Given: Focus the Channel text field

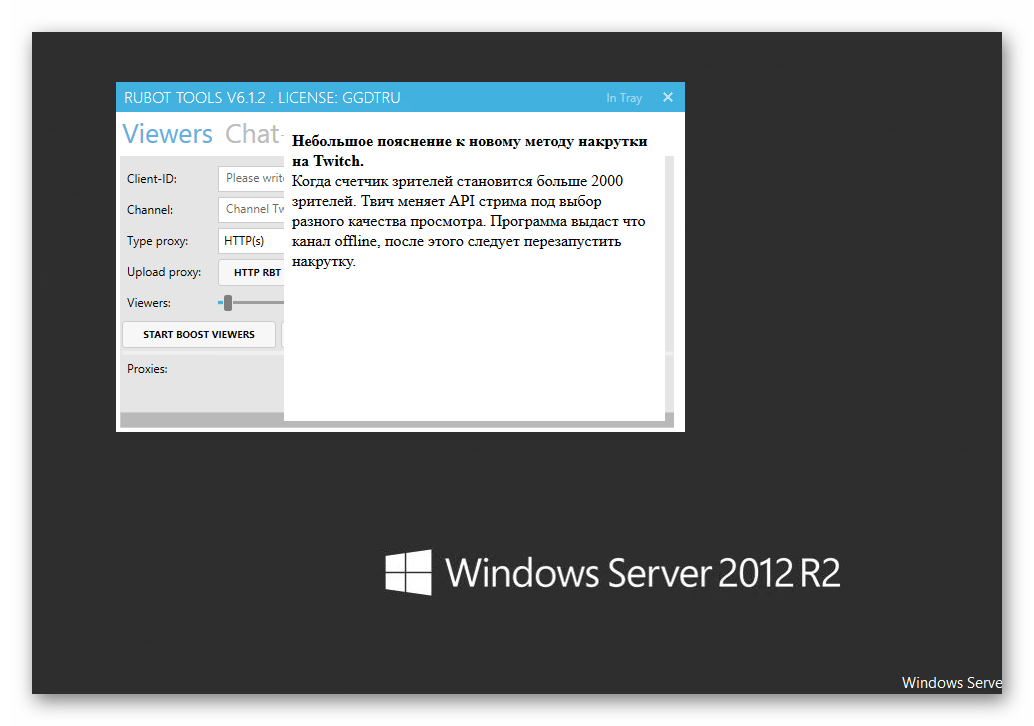Looking at the screenshot, I should pyautogui.click(x=252, y=209).
